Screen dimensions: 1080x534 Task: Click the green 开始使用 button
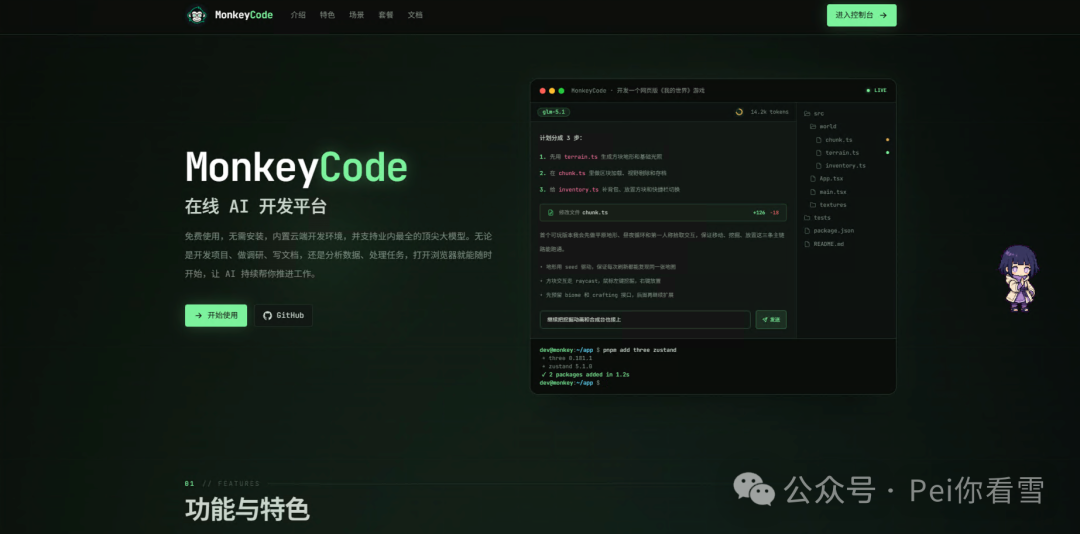tap(216, 316)
